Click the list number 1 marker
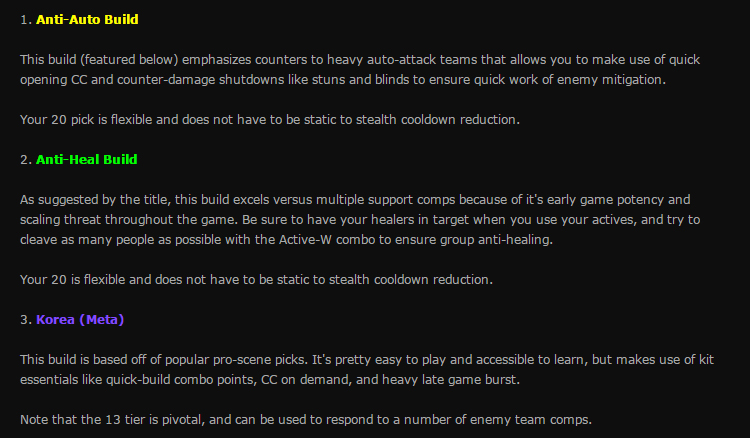 [26, 20]
